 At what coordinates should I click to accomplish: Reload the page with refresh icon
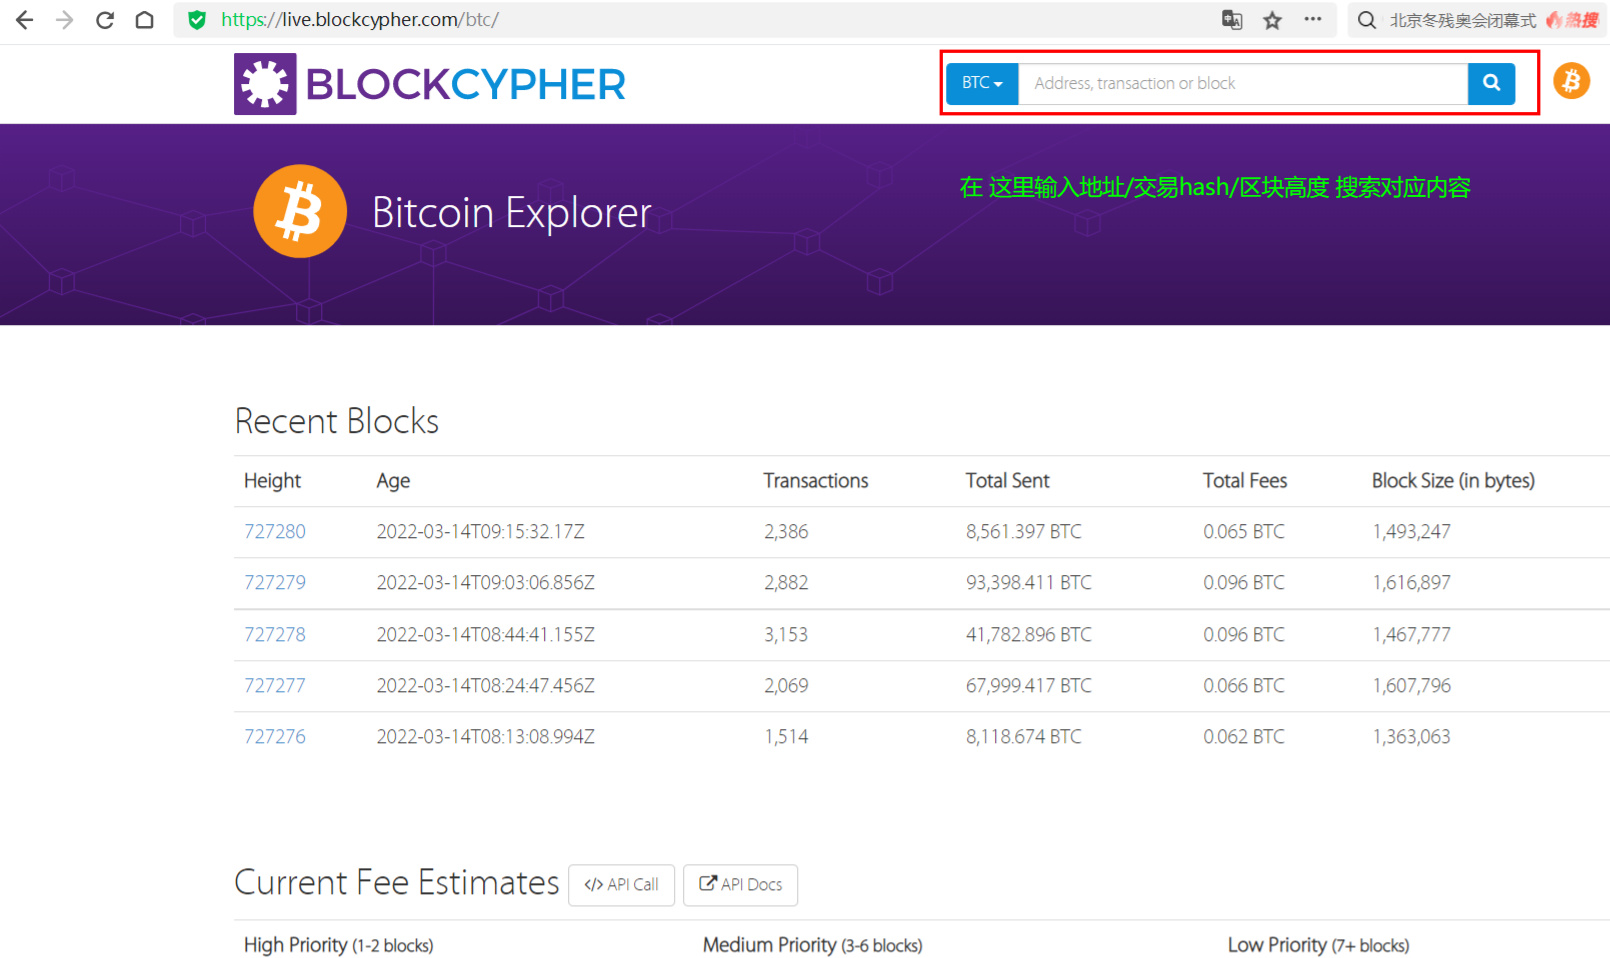[105, 20]
